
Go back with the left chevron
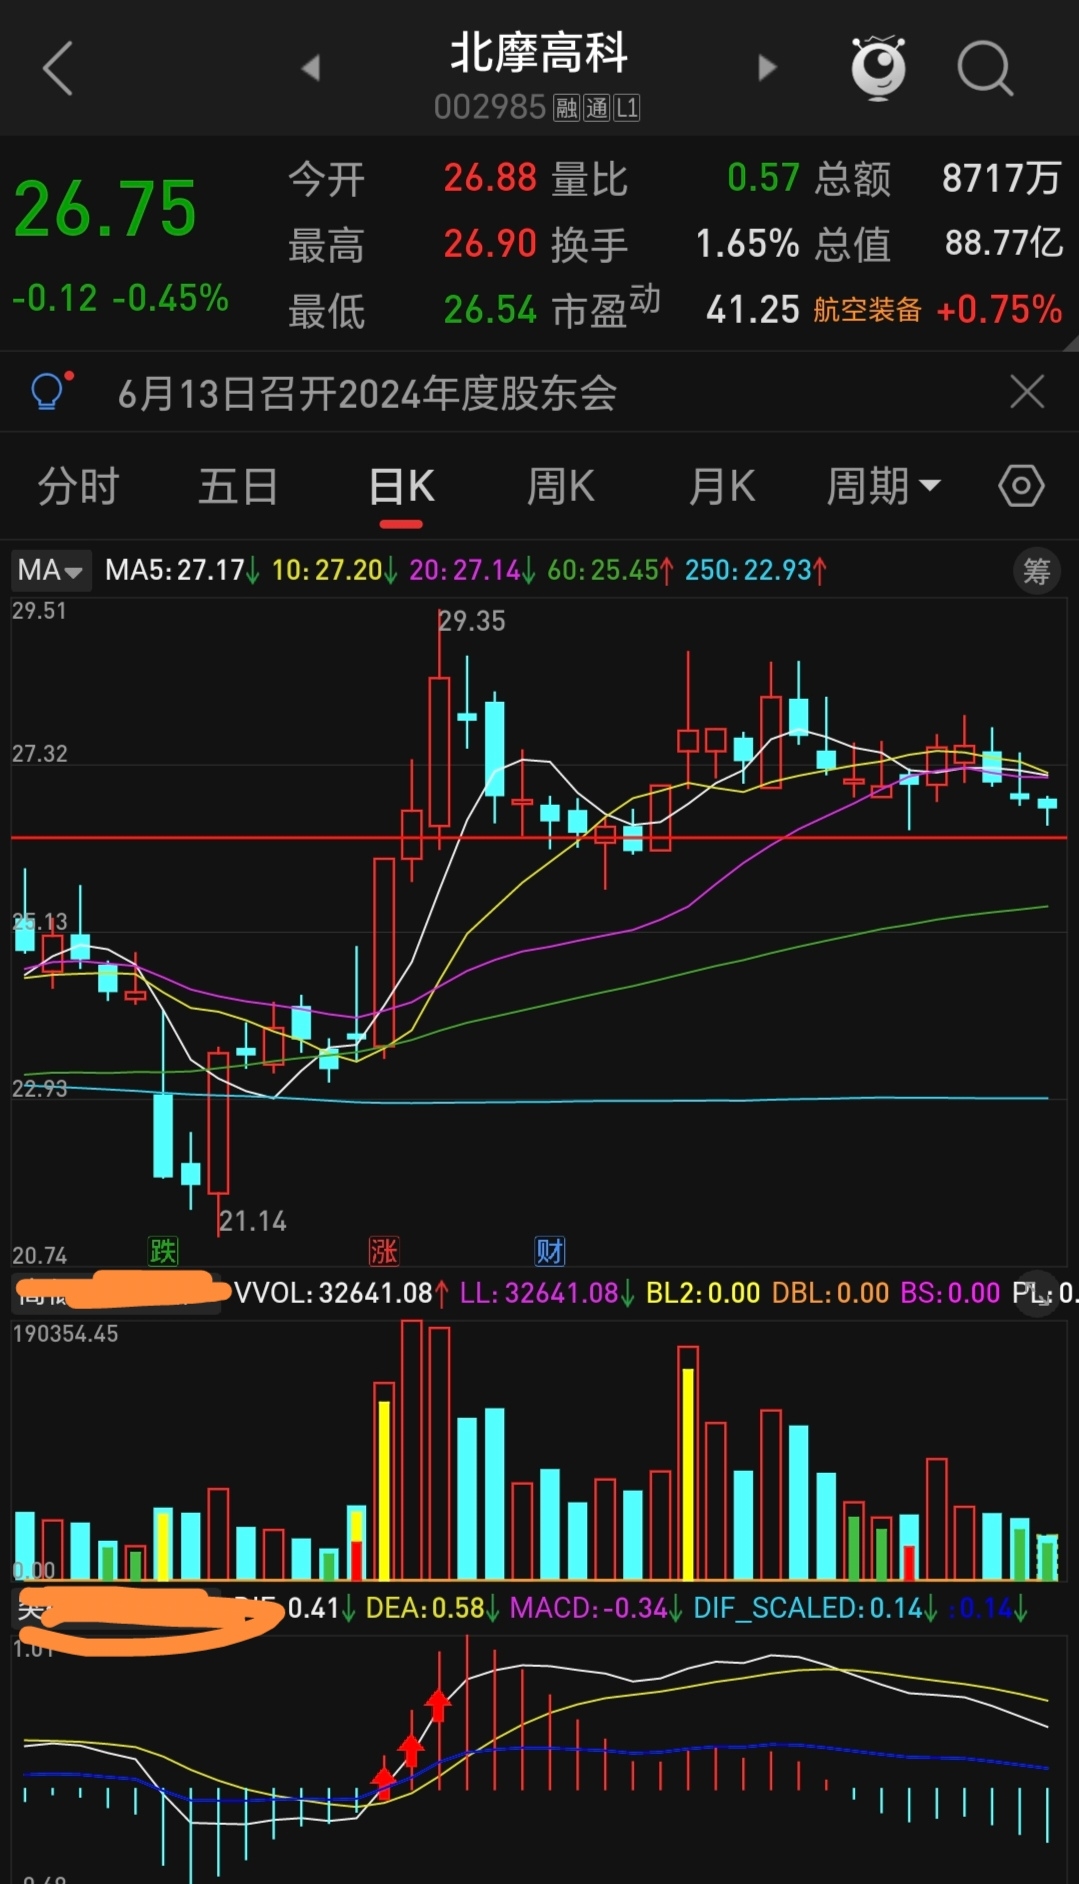(58, 68)
